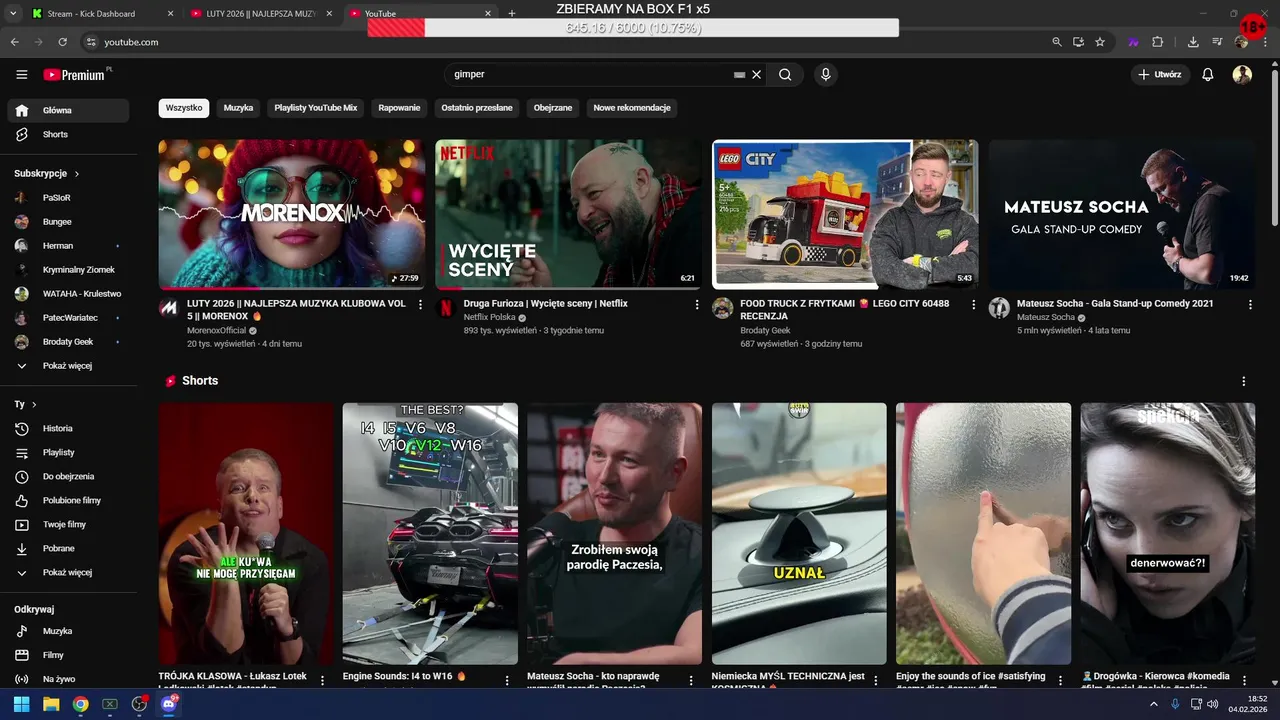Open Discord from taskbar
Image resolution: width=1280 pixels, height=720 pixels.
(x=168, y=704)
